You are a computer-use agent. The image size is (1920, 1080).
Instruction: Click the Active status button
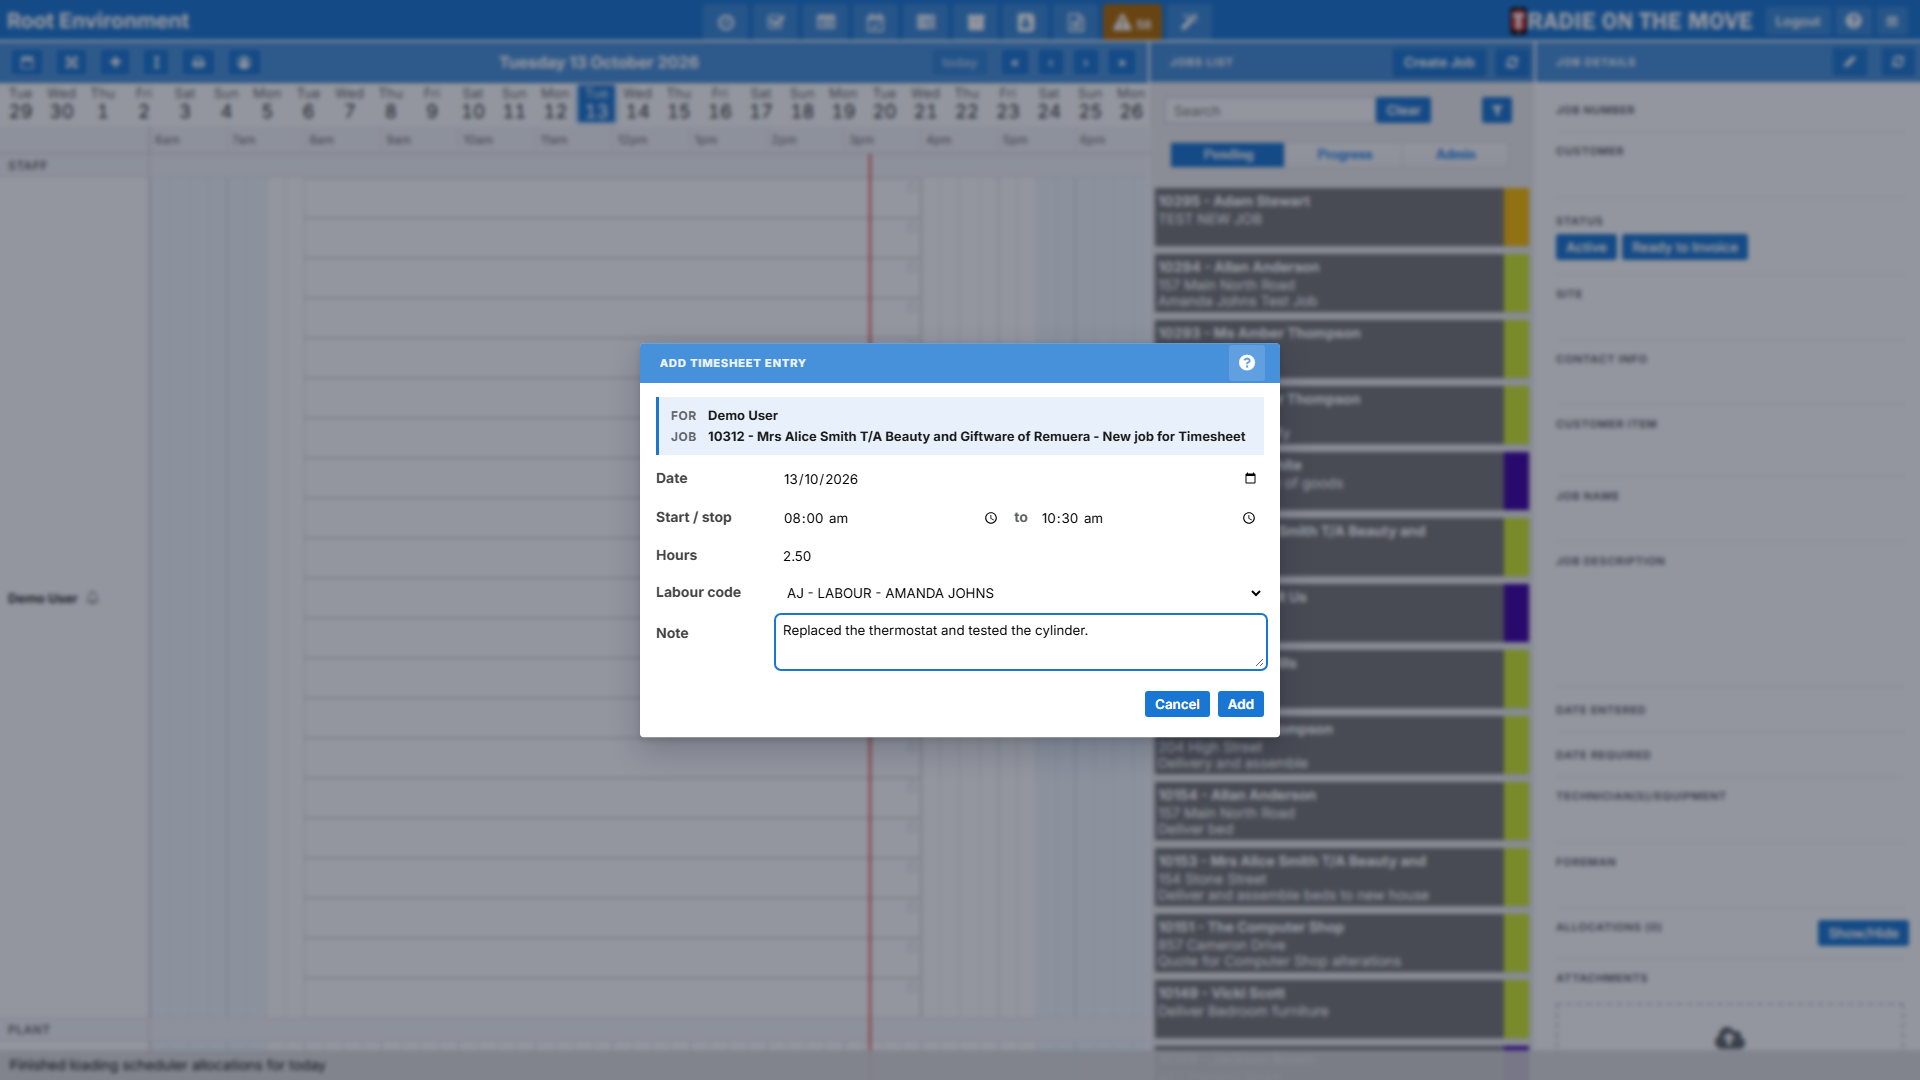pos(1586,247)
